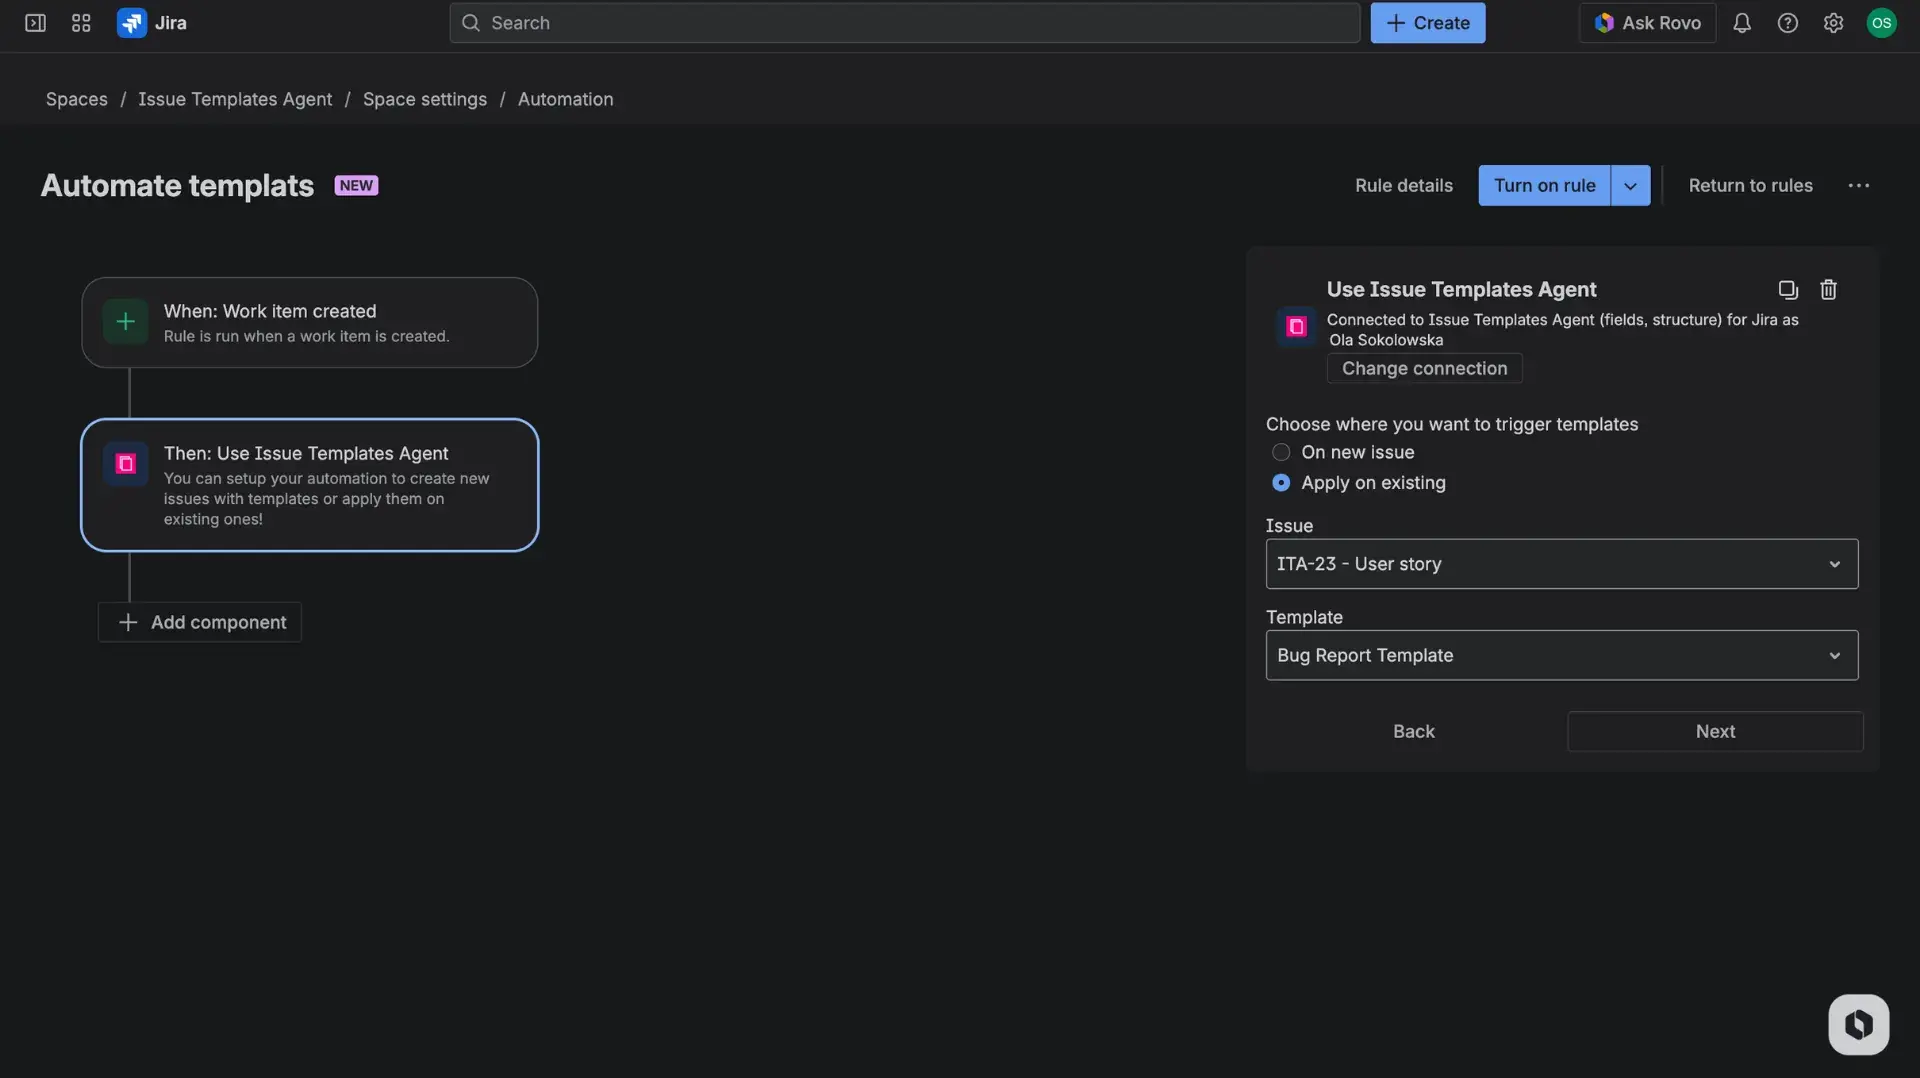Switch to Rule details
The width and height of the screenshot is (1920, 1078).
pos(1403,185)
